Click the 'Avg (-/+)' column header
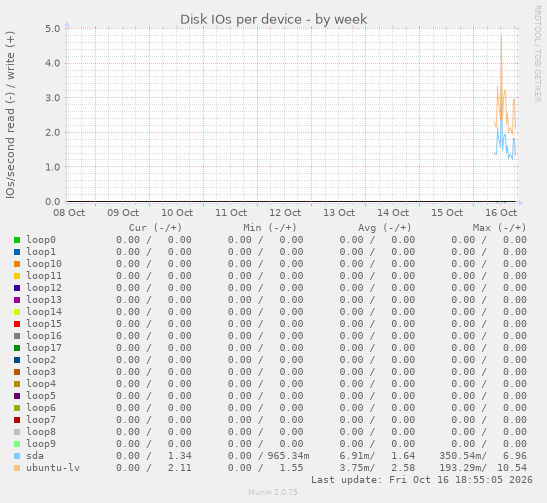Viewport: 547px width, 503px height. pos(384,228)
